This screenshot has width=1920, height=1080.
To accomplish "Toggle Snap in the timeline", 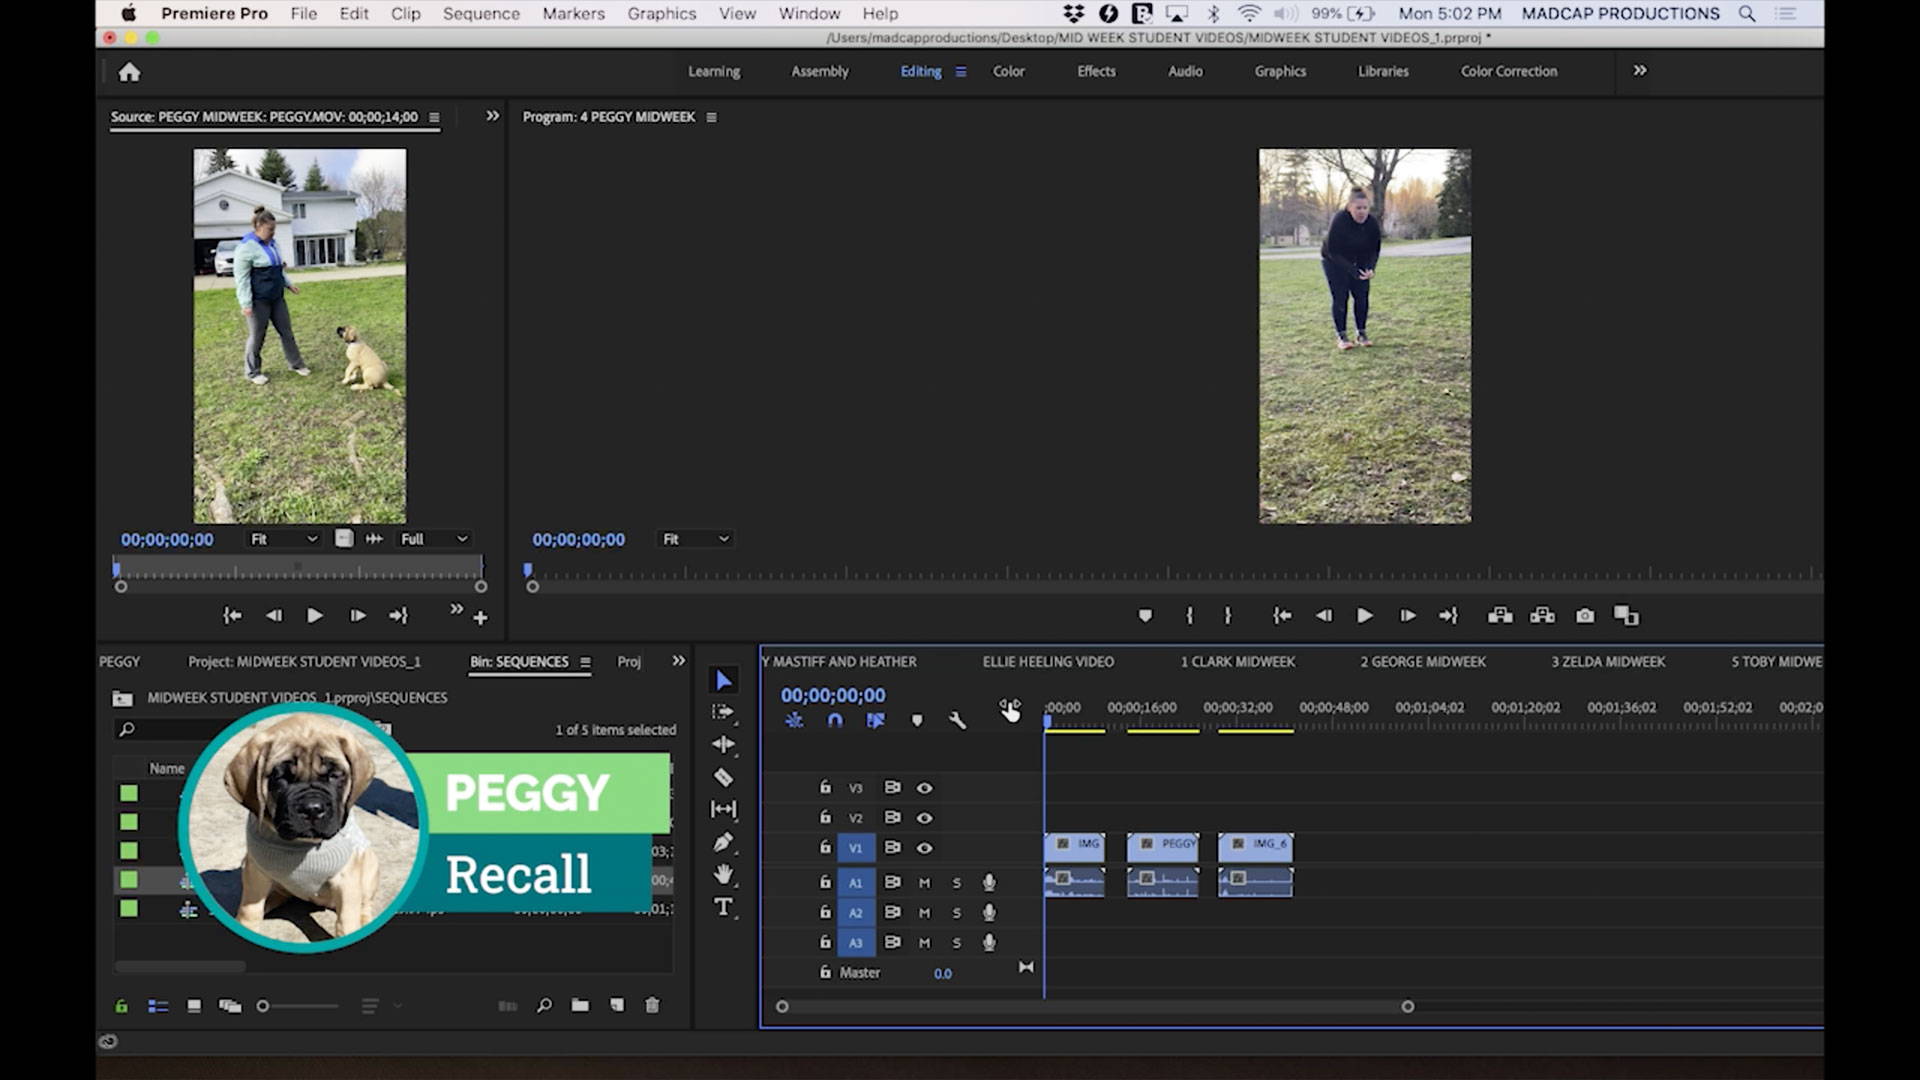I will coord(834,721).
